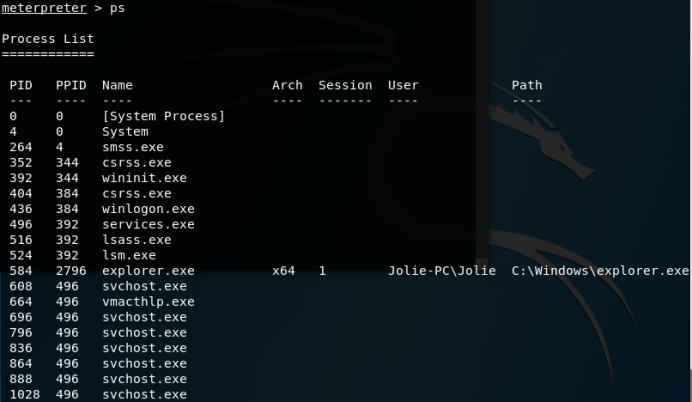Viewport: 692px width, 402px height.
Task: Click PID 496 of services.exe
Action: tap(21, 224)
